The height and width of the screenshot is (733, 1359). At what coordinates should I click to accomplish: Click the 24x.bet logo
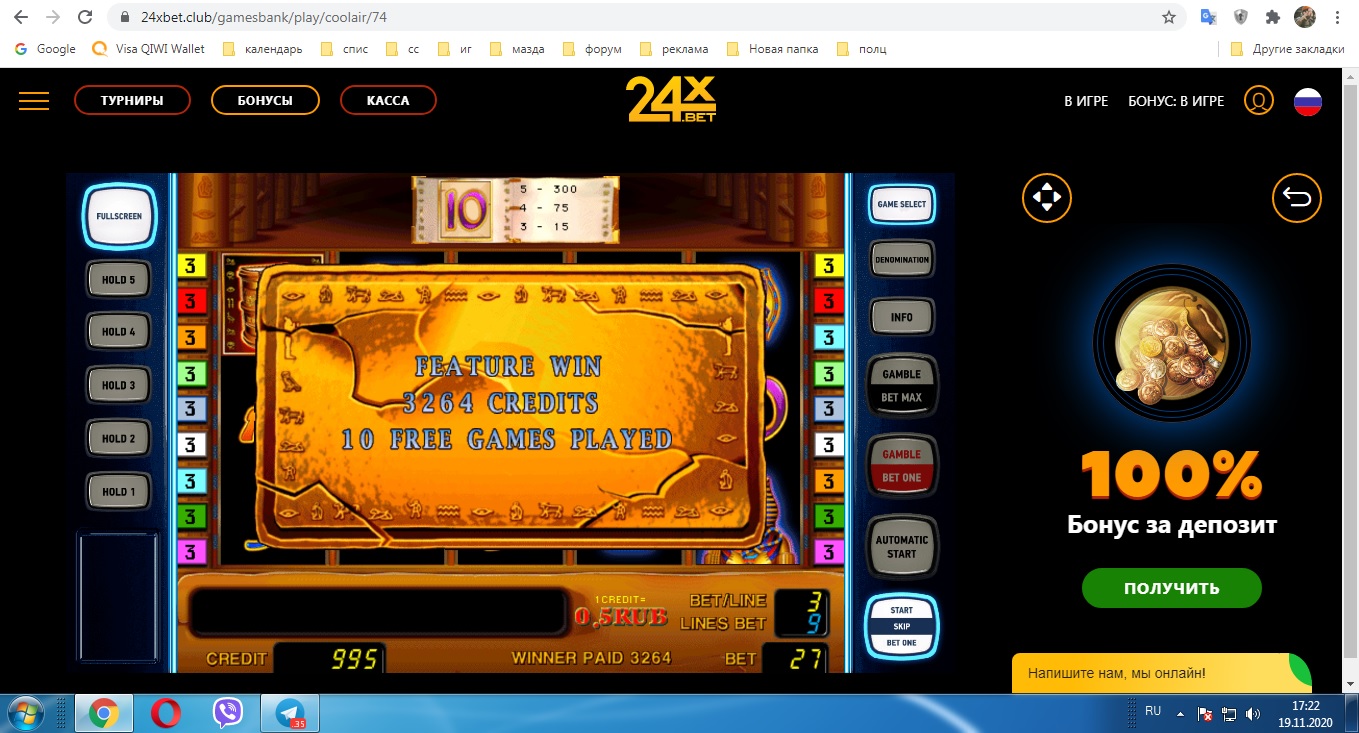pyautogui.click(x=671, y=100)
